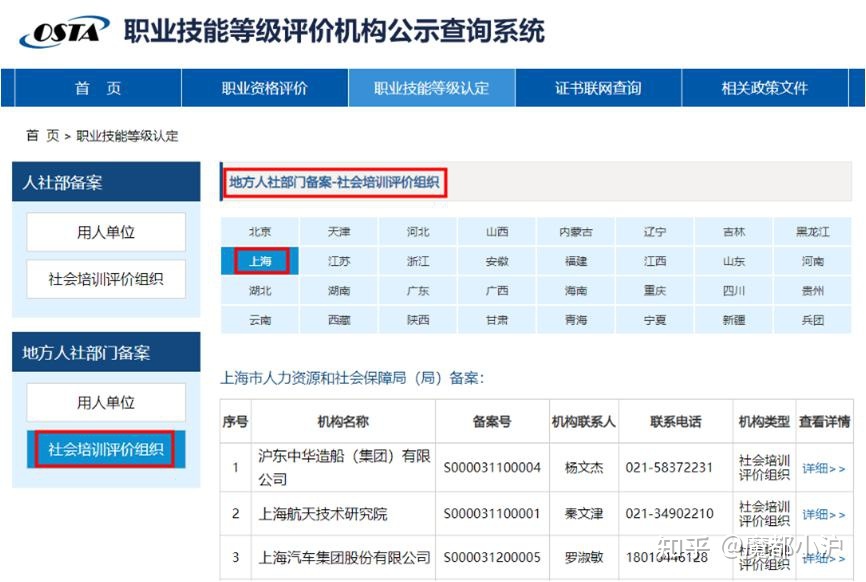Click phone number 021-34902210

coord(669,514)
